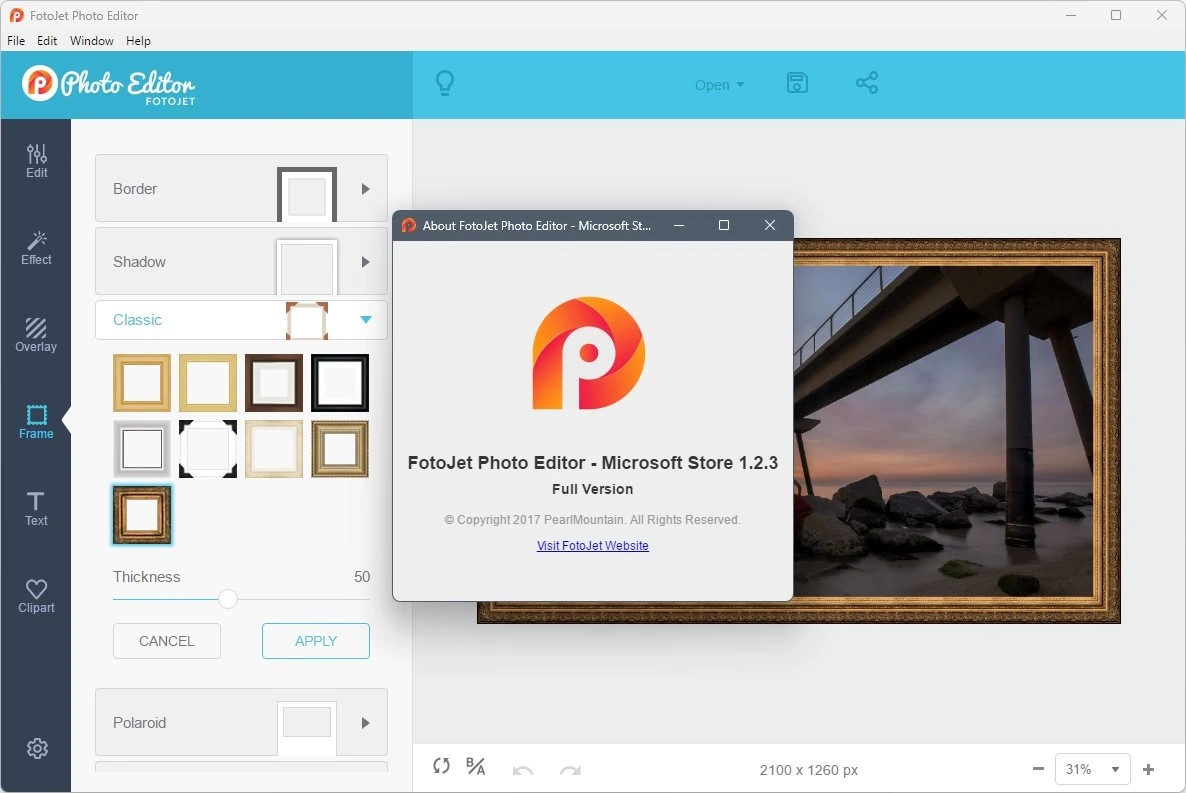Open the Overlay sidebar panel

(x=36, y=335)
